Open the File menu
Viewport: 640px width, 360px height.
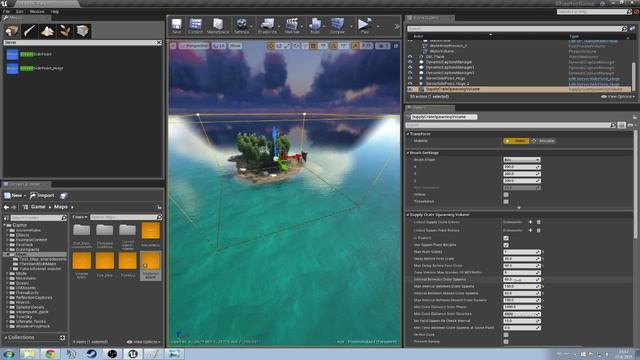(6, 12)
